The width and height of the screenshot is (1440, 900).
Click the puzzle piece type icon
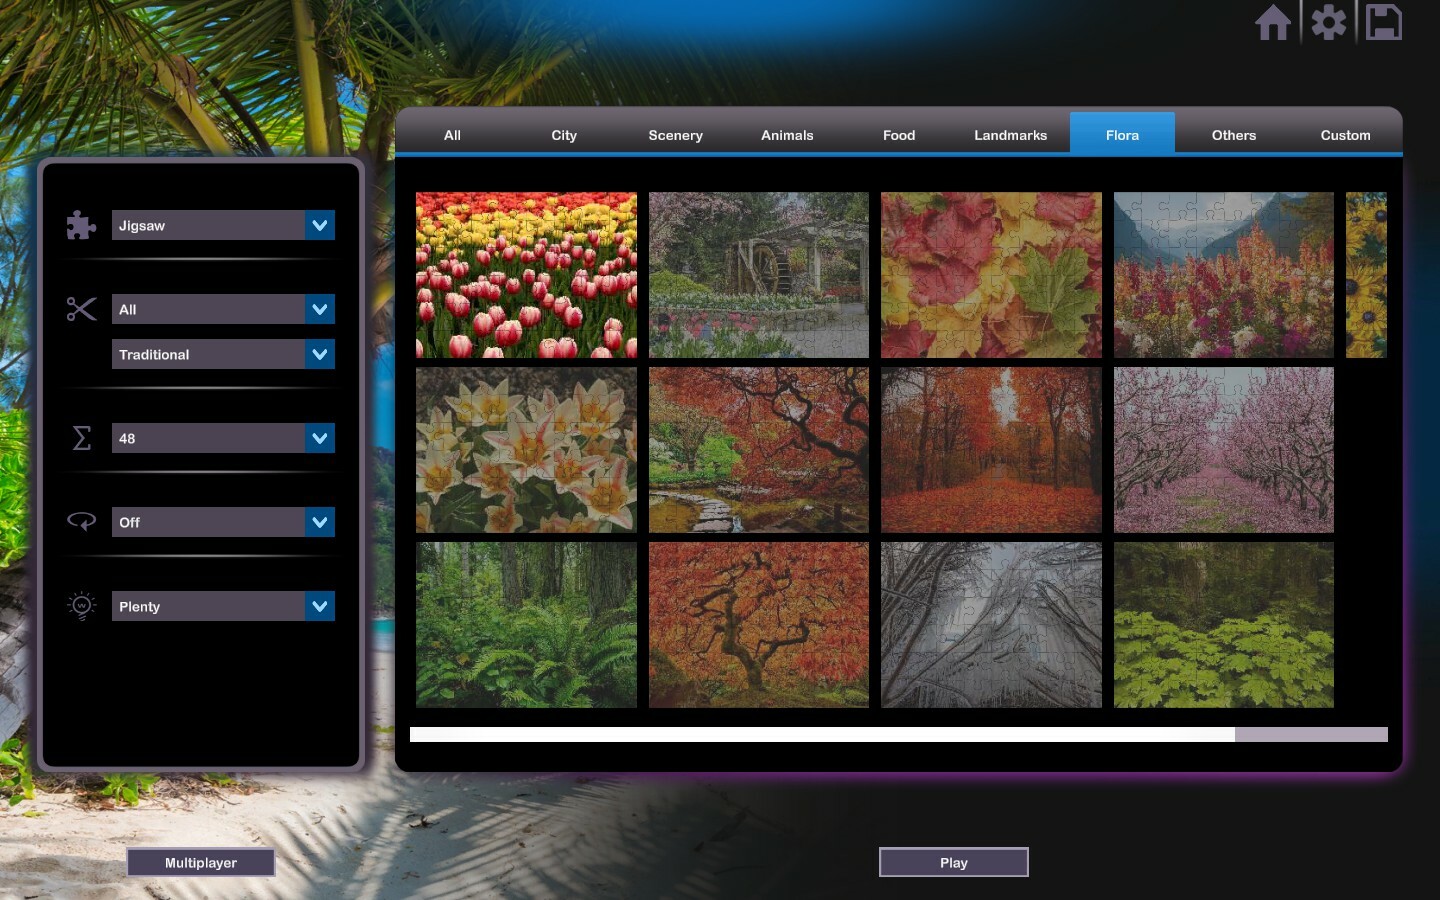81,225
